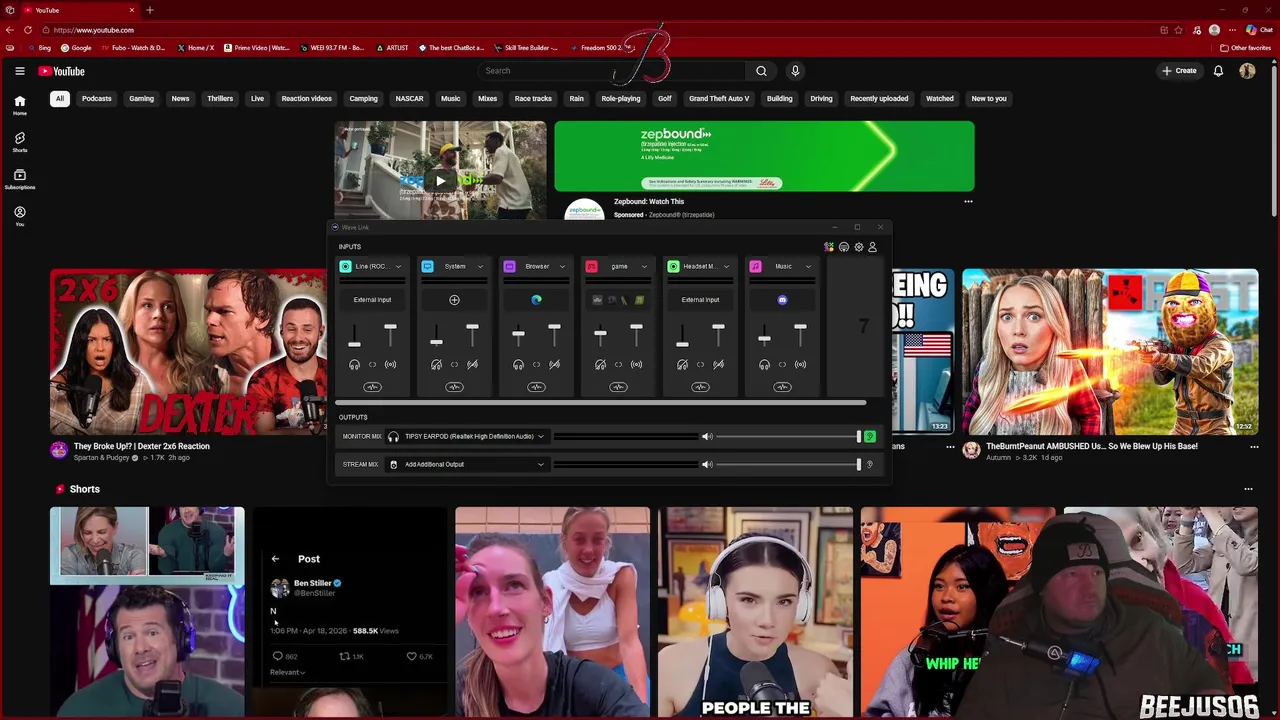Open Wave Link account profile icon
1280x720 pixels.
pyautogui.click(x=872, y=247)
